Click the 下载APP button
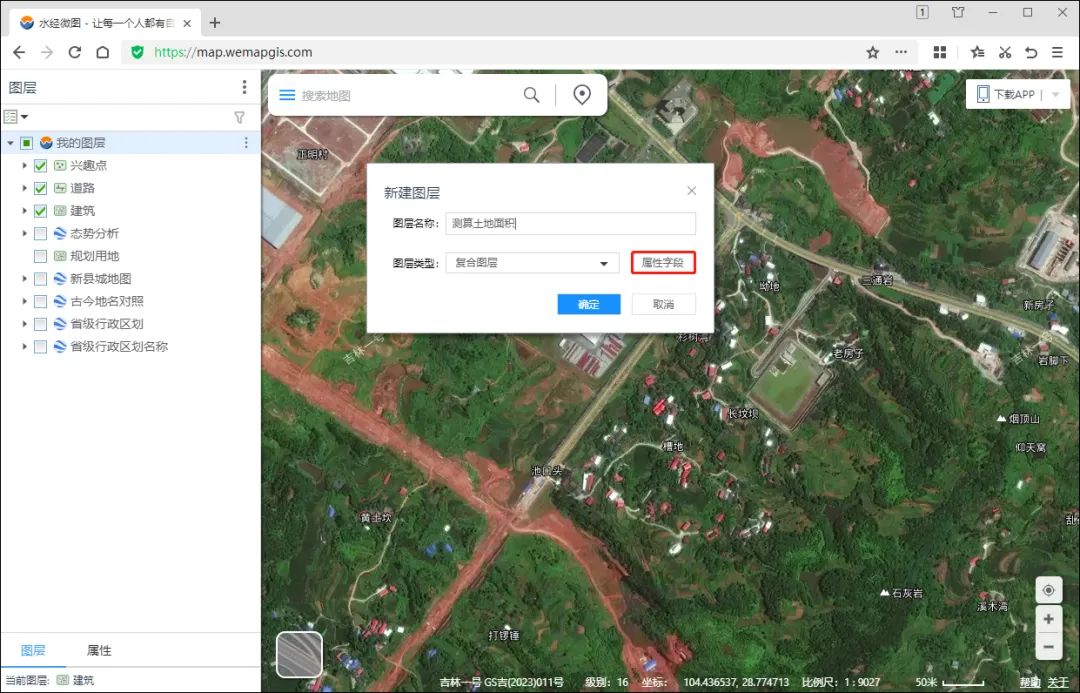The height and width of the screenshot is (693, 1080). (1006, 94)
